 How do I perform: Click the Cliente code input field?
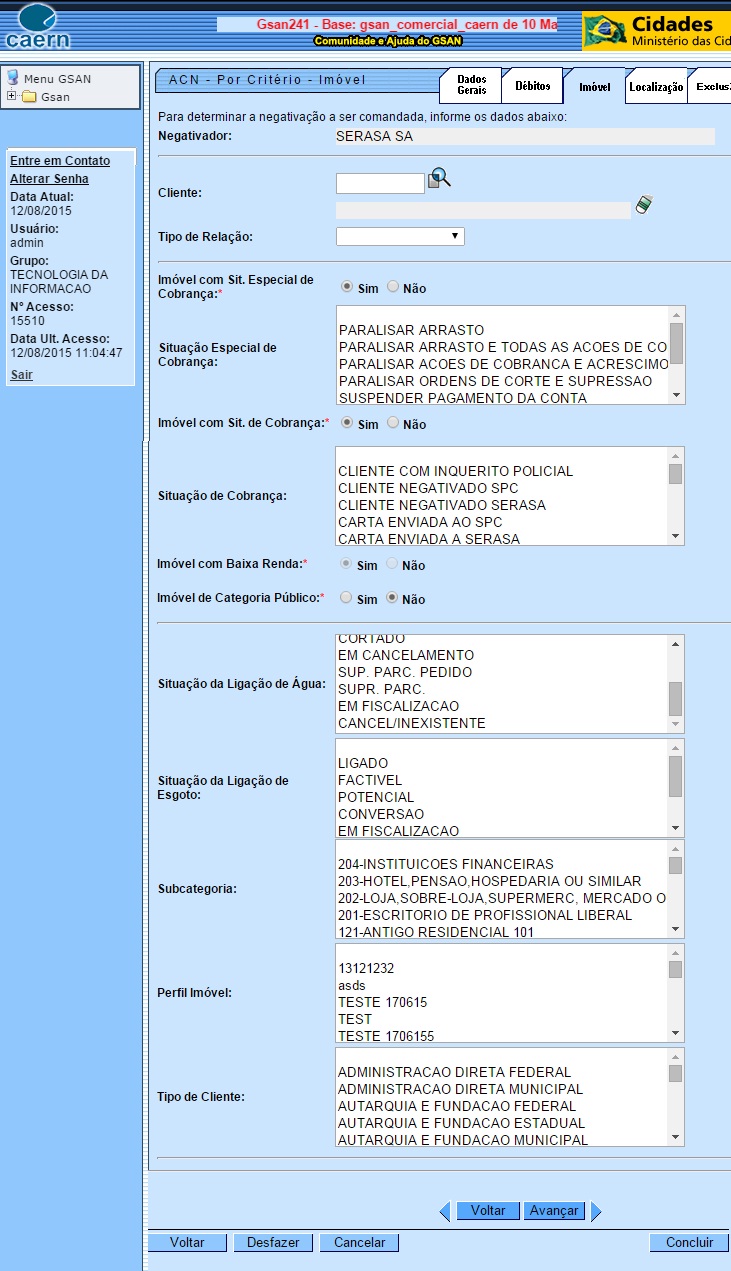380,183
